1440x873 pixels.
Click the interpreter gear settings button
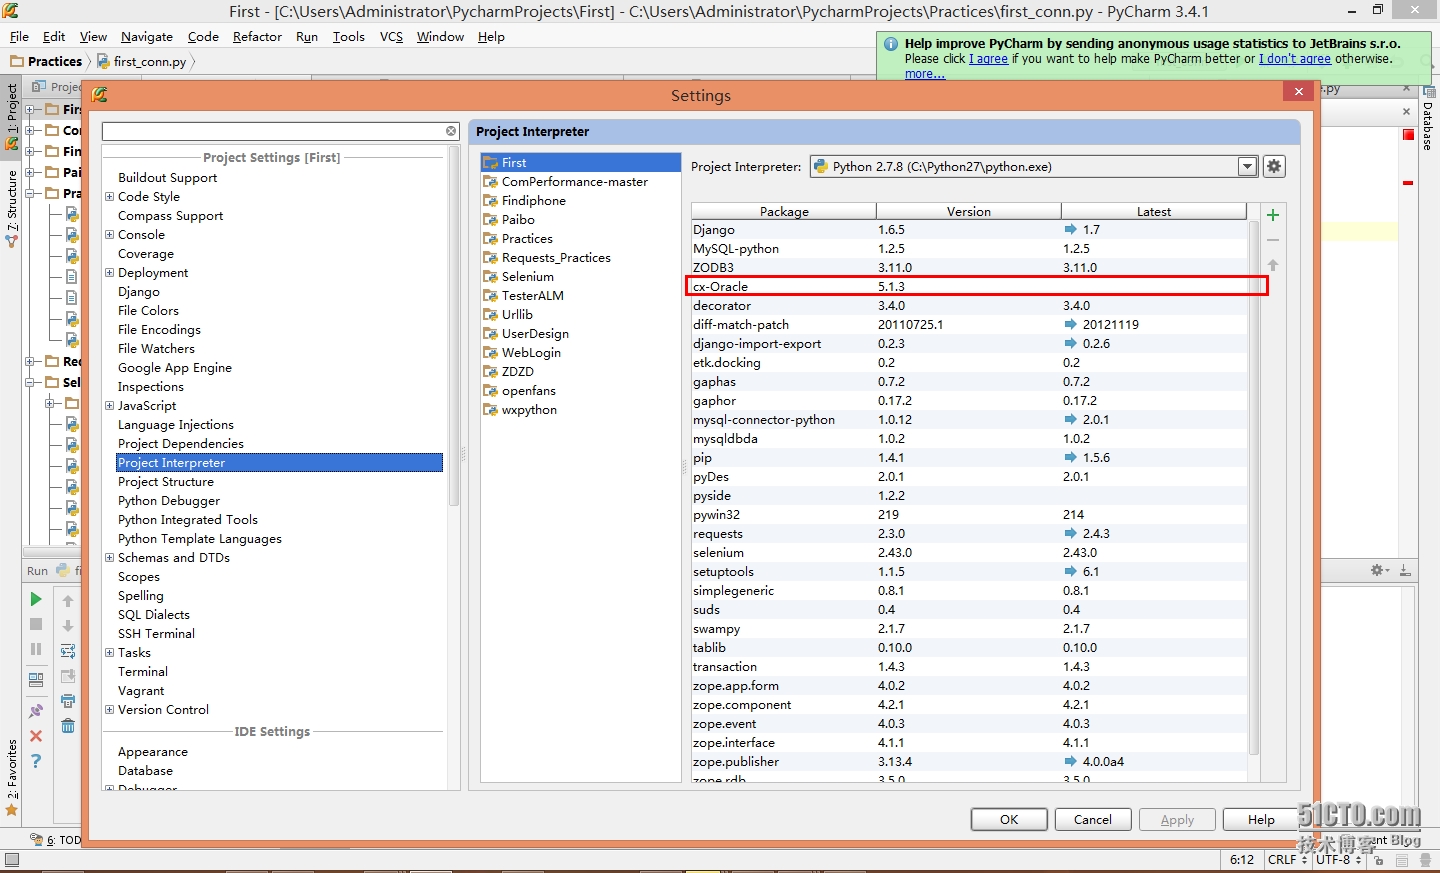click(x=1274, y=167)
